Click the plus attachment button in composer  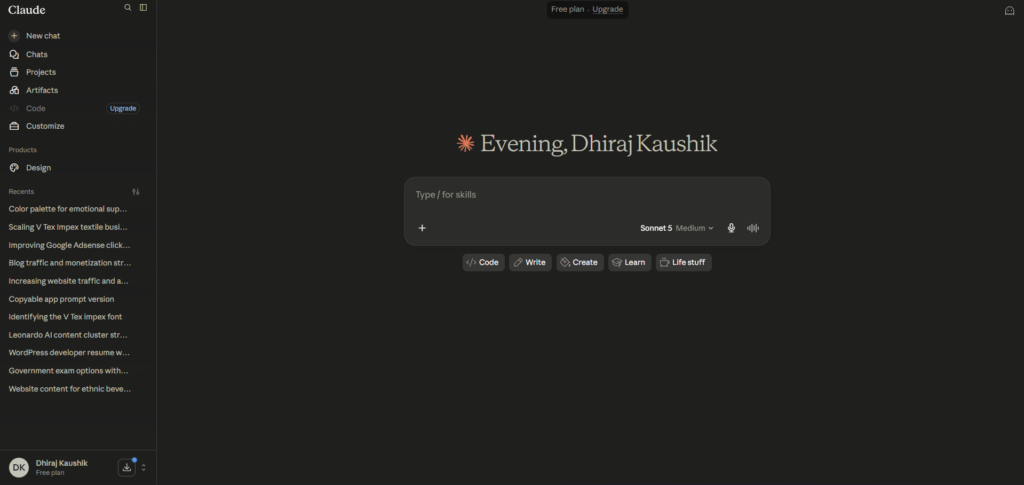[x=422, y=228]
